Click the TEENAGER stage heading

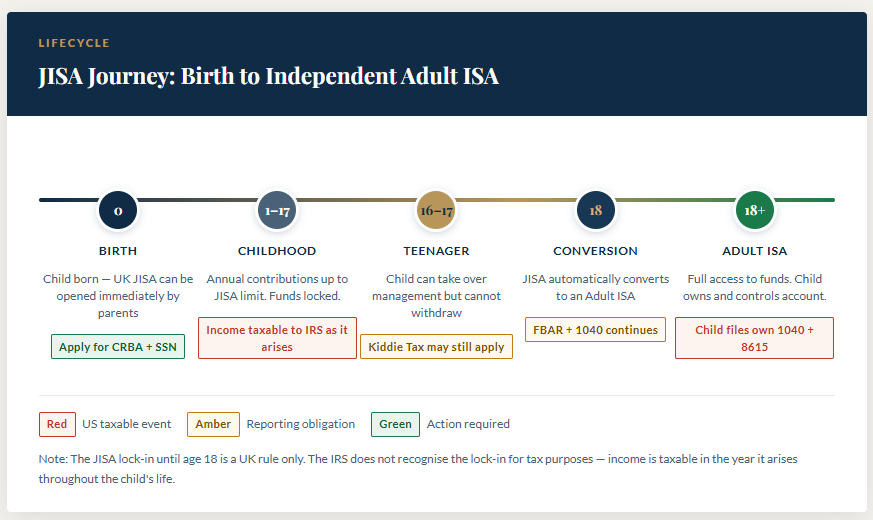(436, 251)
